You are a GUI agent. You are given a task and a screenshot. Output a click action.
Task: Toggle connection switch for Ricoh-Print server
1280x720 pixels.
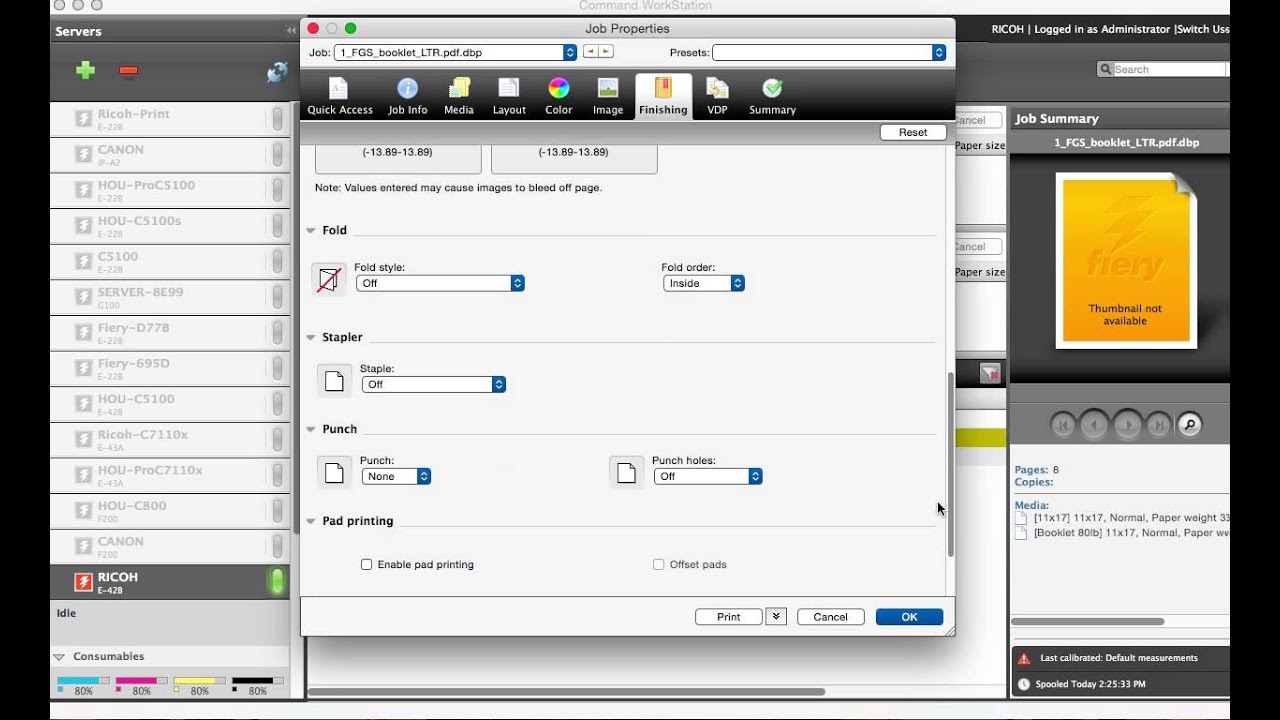[x=277, y=119]
